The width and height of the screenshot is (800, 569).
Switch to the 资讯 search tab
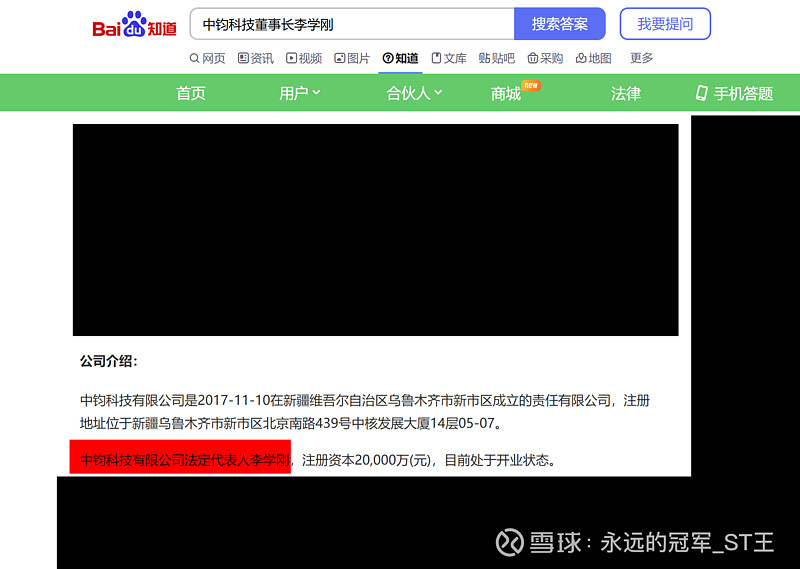click(256, 58)
